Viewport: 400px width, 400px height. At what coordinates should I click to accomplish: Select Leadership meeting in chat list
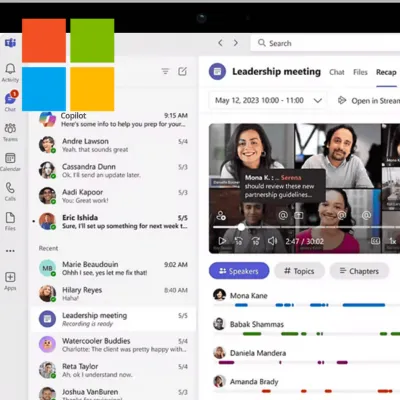pos(113,319)
